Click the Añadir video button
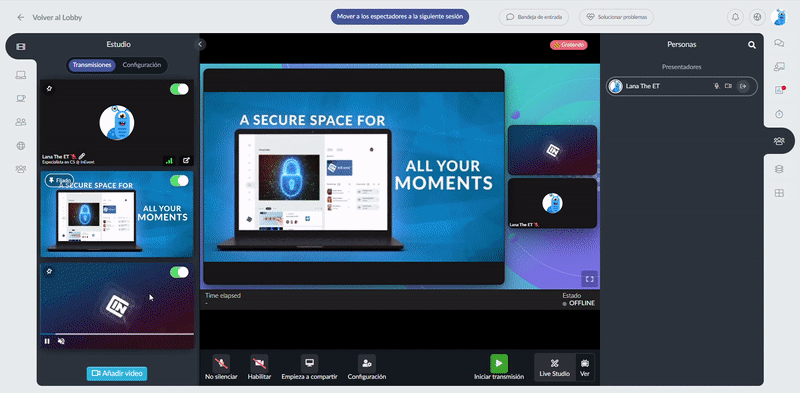Image resolution: width=800 pixels, height=393 pixels. pyautogui.click(x=117, y=374)
